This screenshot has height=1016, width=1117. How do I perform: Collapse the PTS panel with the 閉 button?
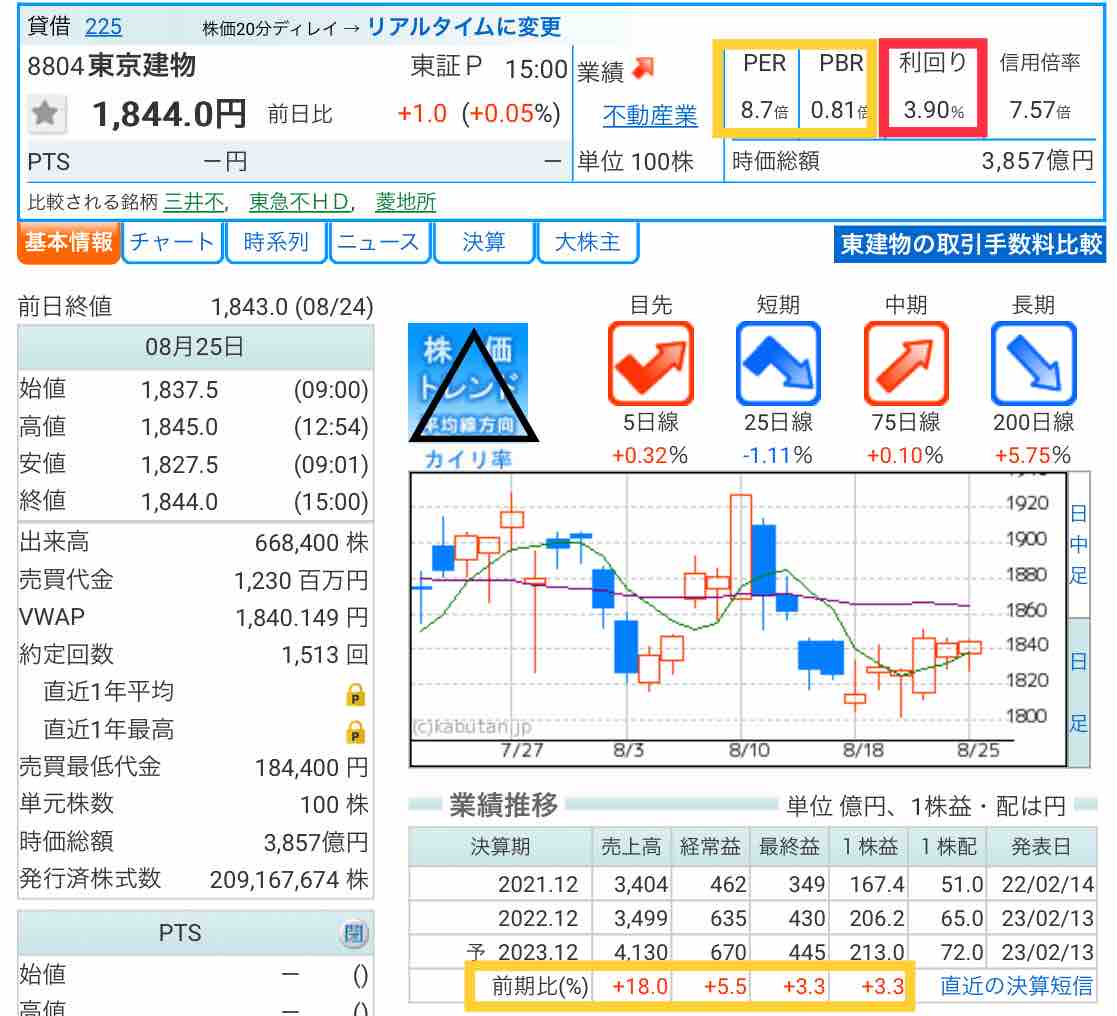coord(354,933)
